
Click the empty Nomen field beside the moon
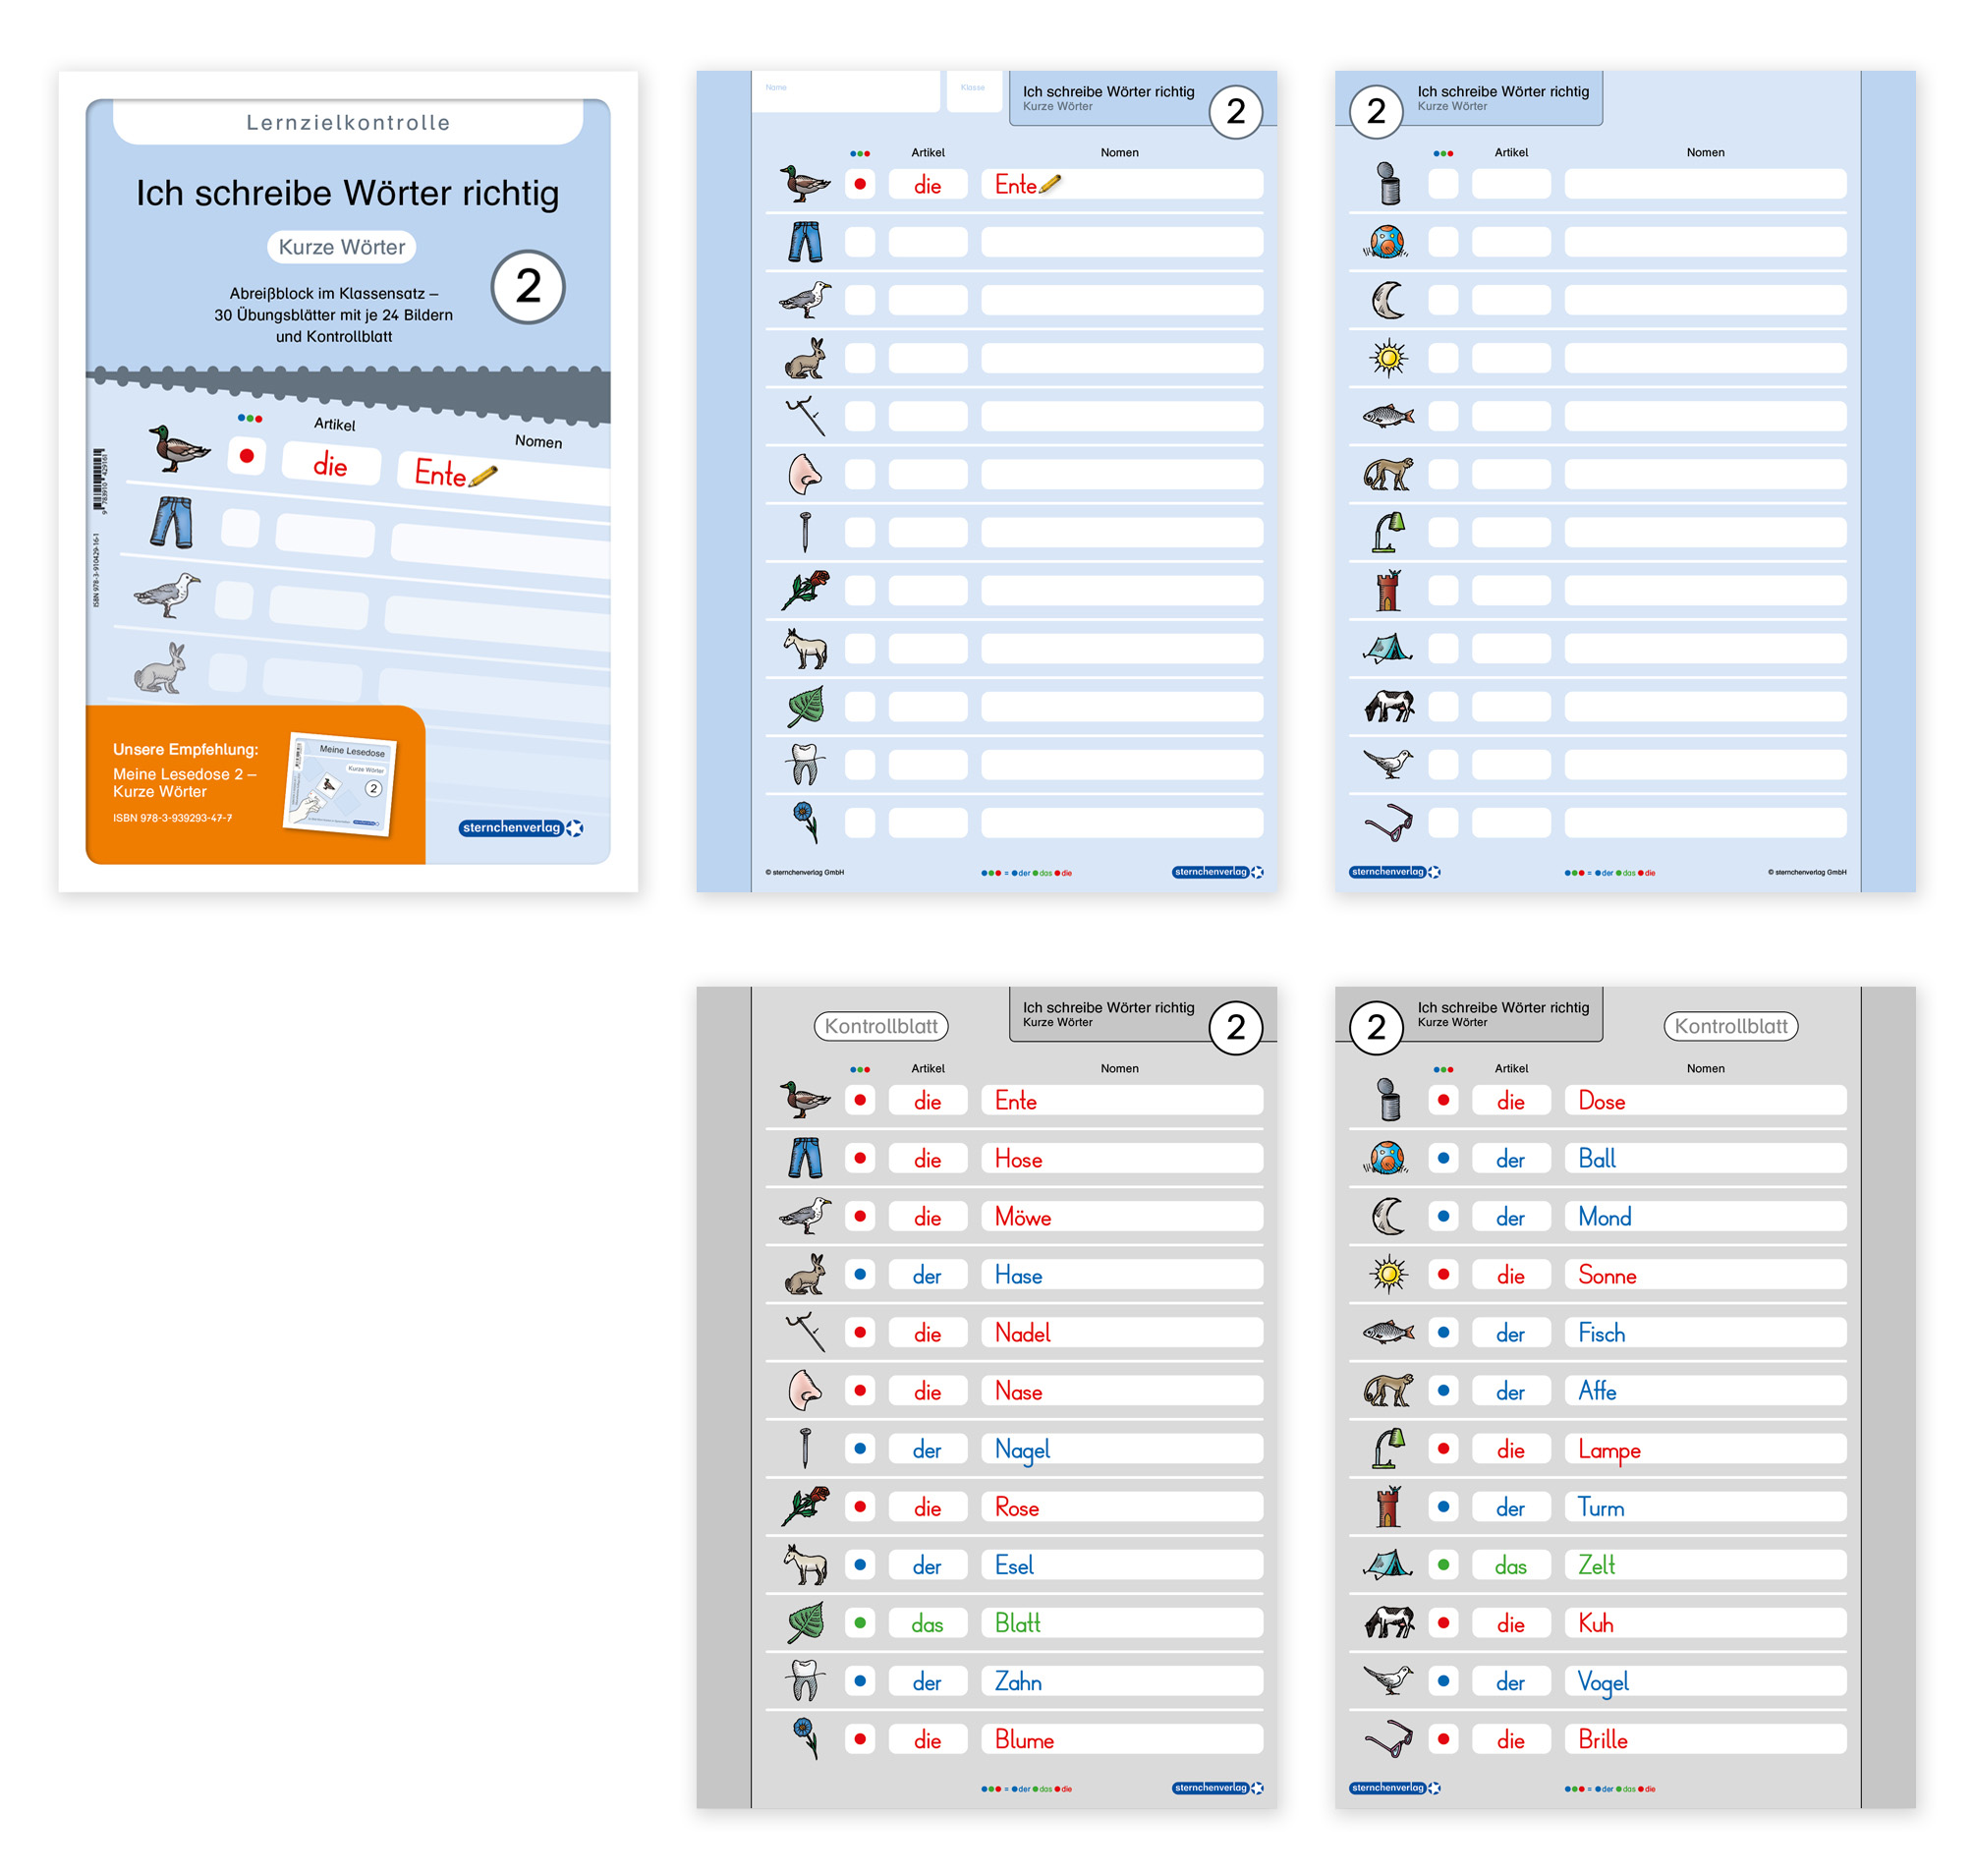1703,300
